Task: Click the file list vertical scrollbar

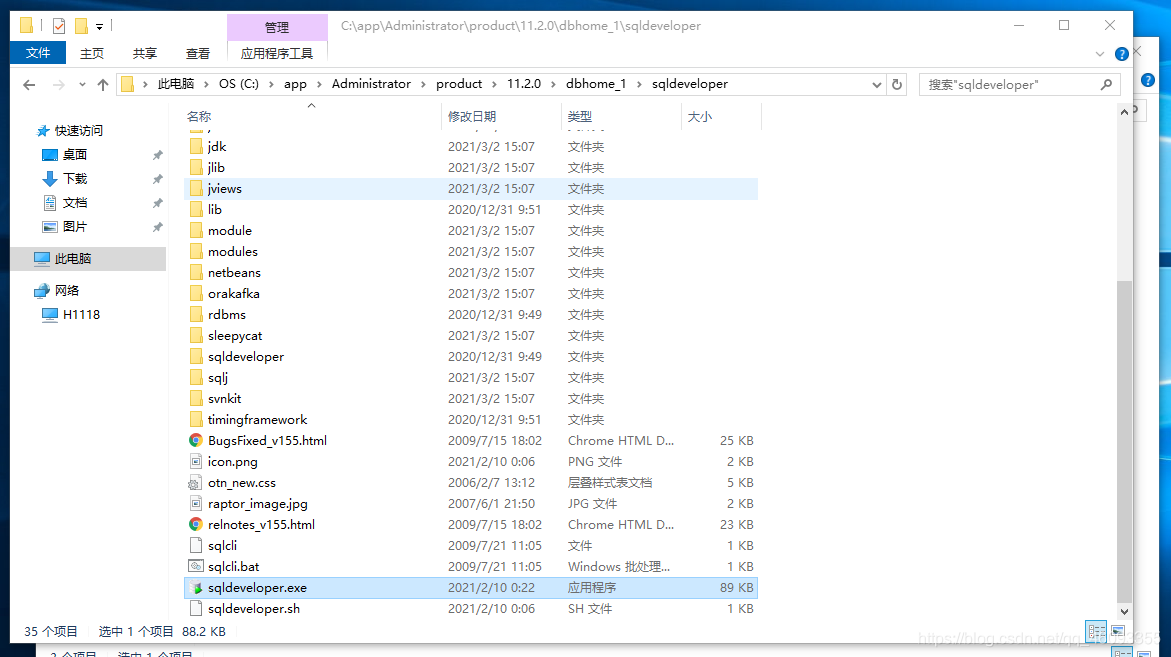Action: click(1124, 440)
